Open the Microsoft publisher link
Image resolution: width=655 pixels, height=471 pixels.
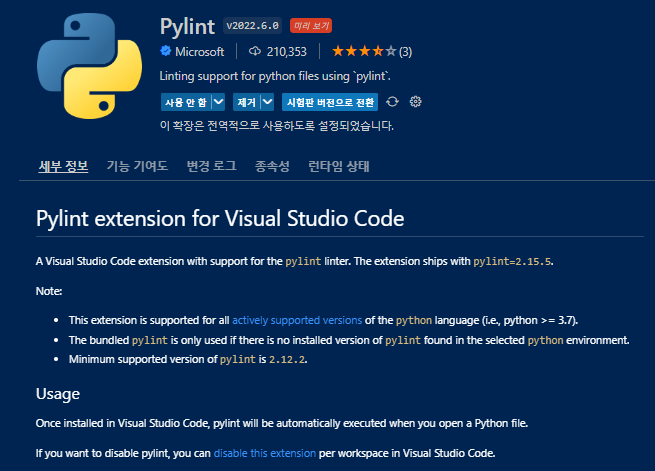point(199,51)
